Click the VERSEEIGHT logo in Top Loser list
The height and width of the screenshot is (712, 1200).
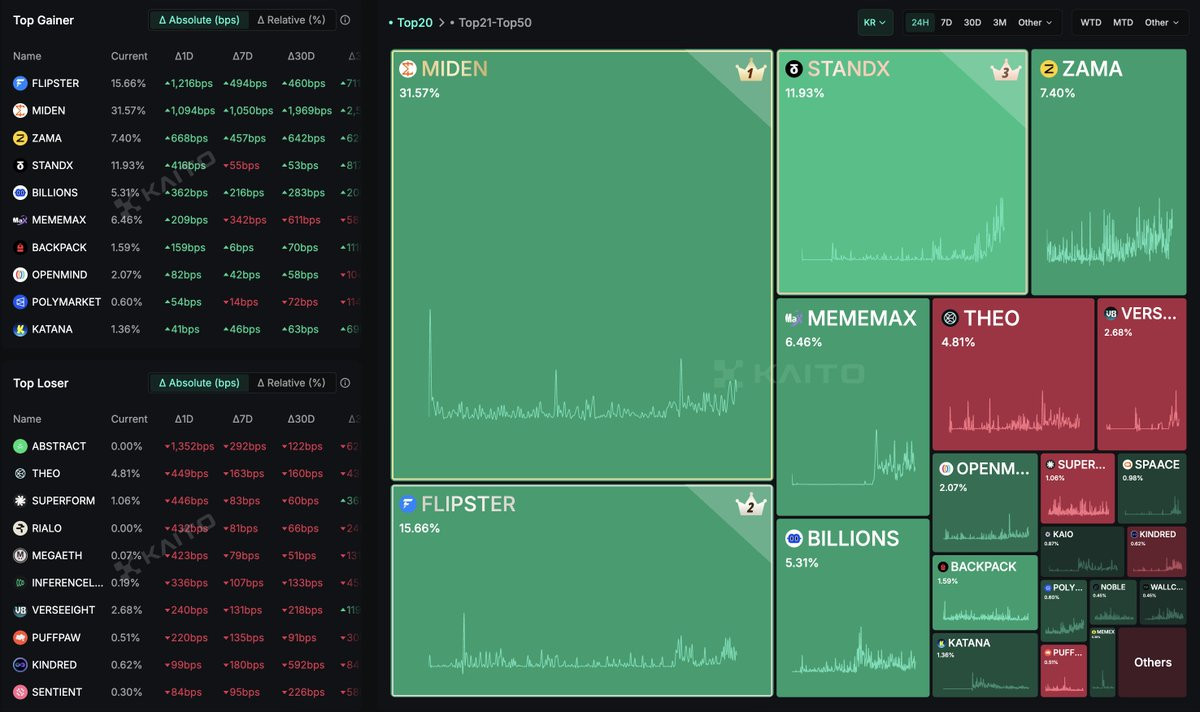[x=20, y=610]
